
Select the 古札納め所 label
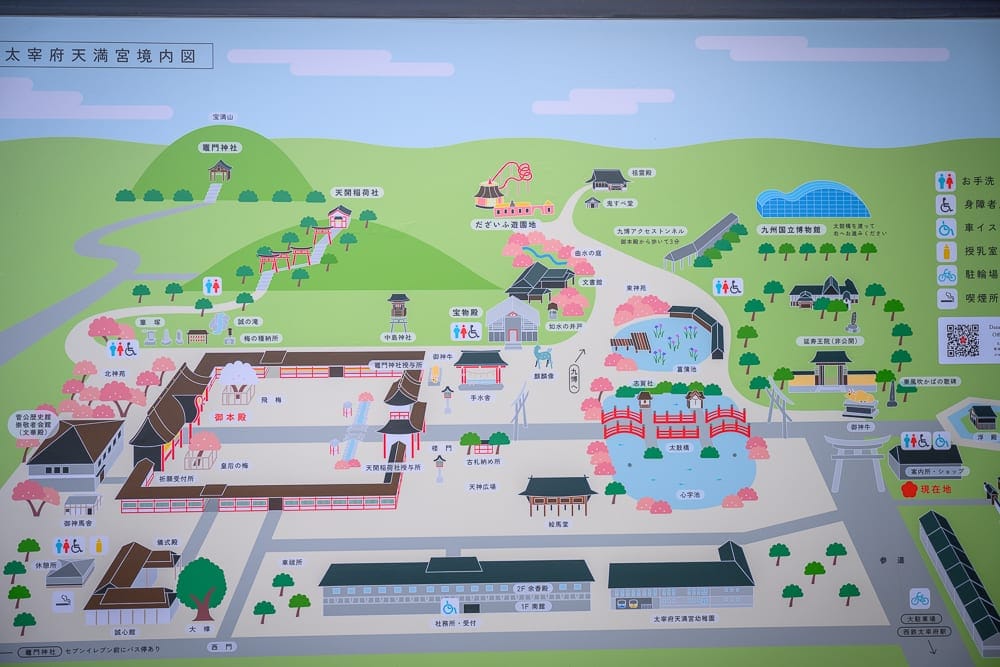click(483, 461)
